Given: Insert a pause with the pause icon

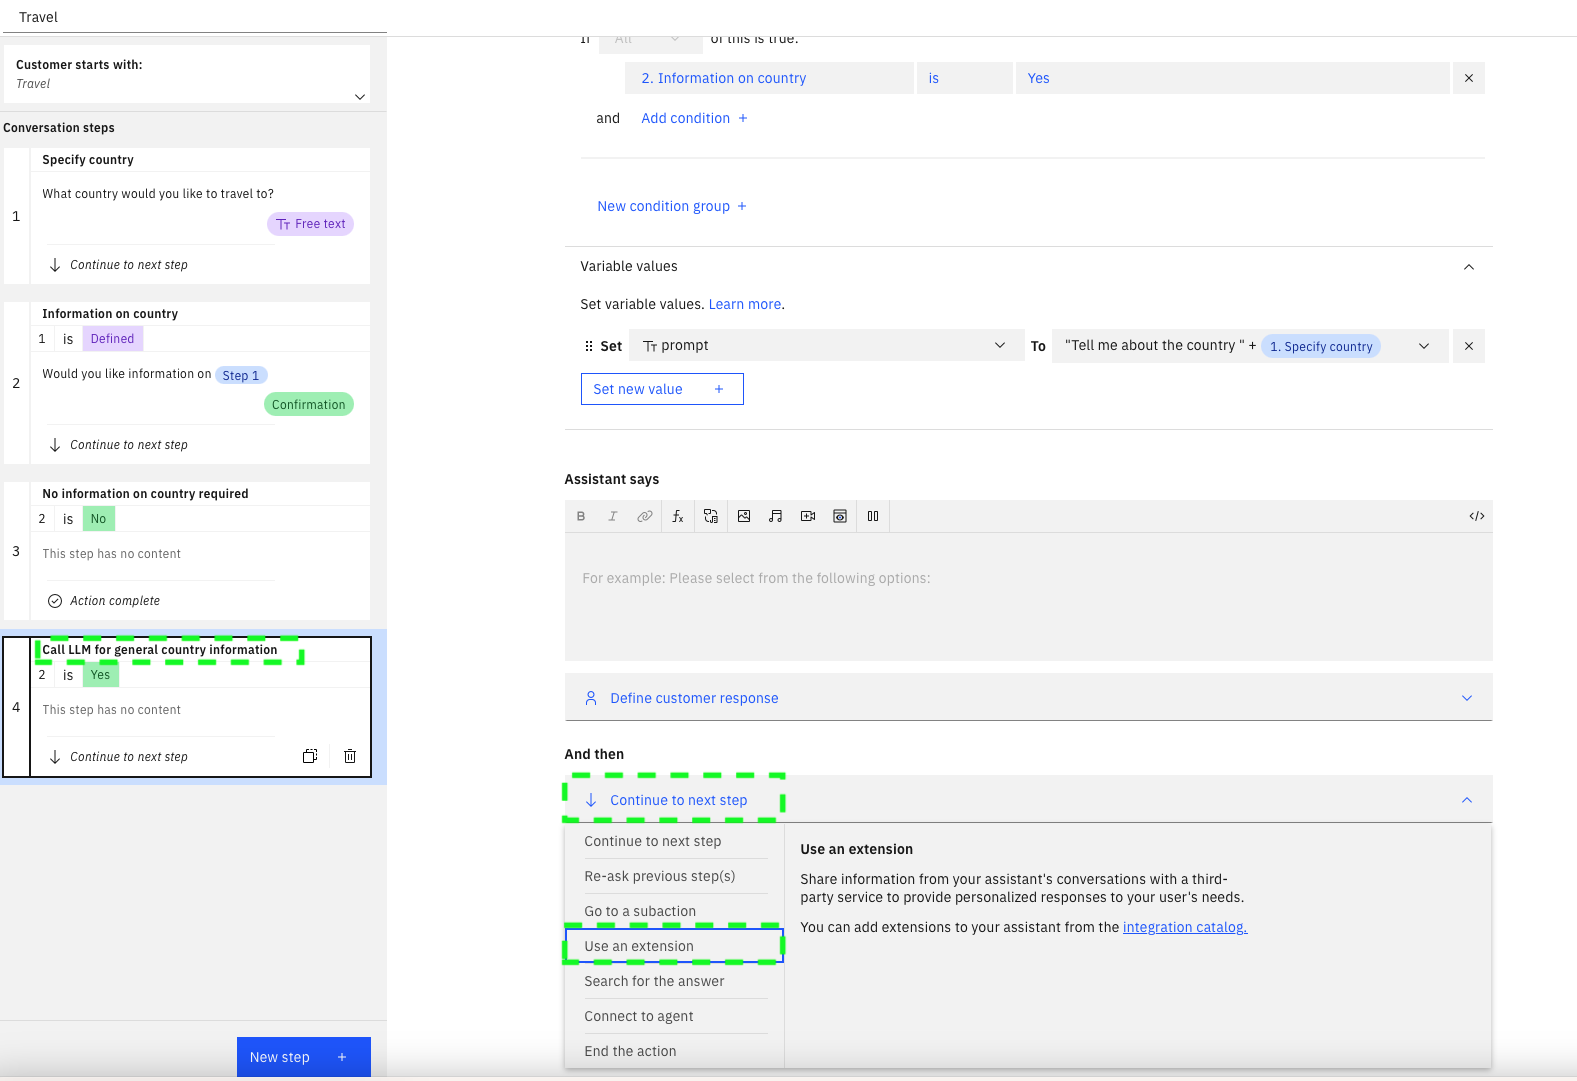Looking at the screenshot, I should pos(873,516).
